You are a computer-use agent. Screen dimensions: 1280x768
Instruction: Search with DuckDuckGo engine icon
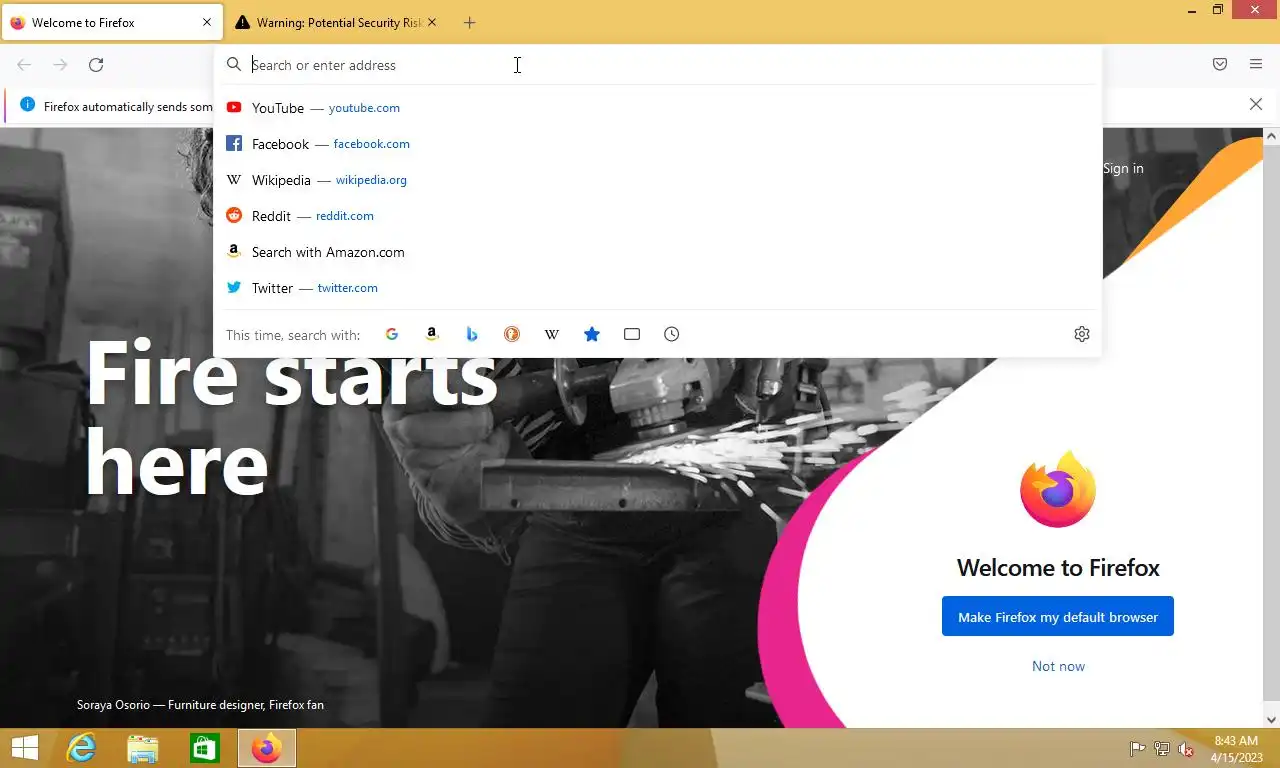pos(512,334)
